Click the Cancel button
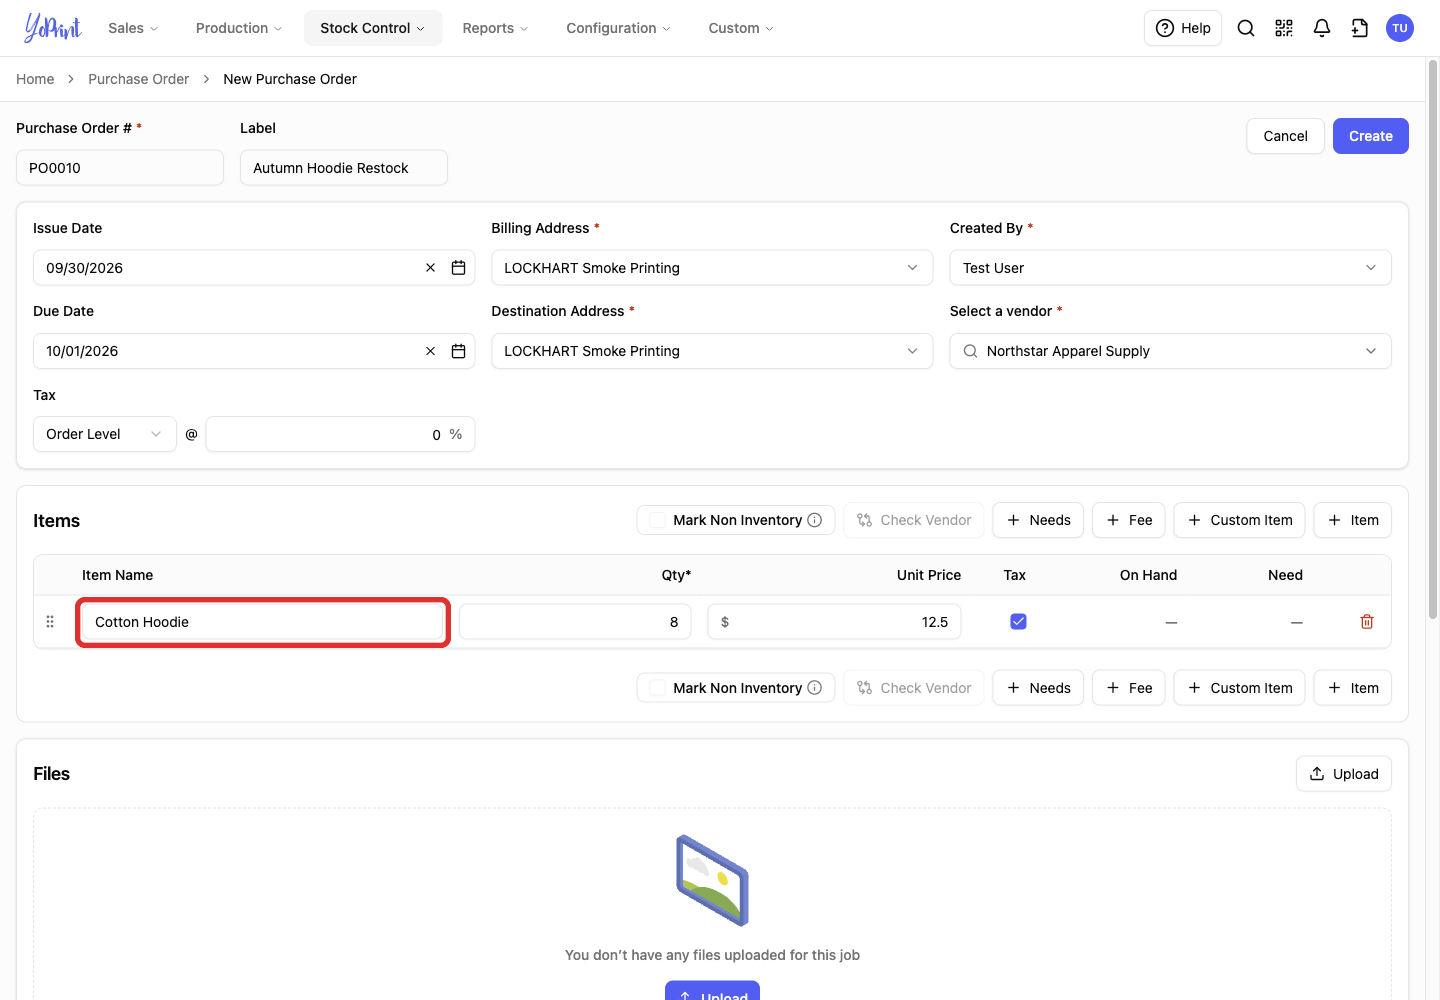 [x=1286, y=136]
